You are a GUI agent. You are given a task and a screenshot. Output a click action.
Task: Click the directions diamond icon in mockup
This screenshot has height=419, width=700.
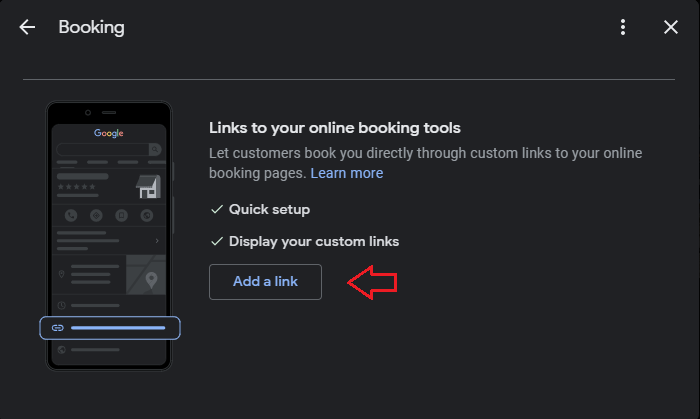point(96,216)
